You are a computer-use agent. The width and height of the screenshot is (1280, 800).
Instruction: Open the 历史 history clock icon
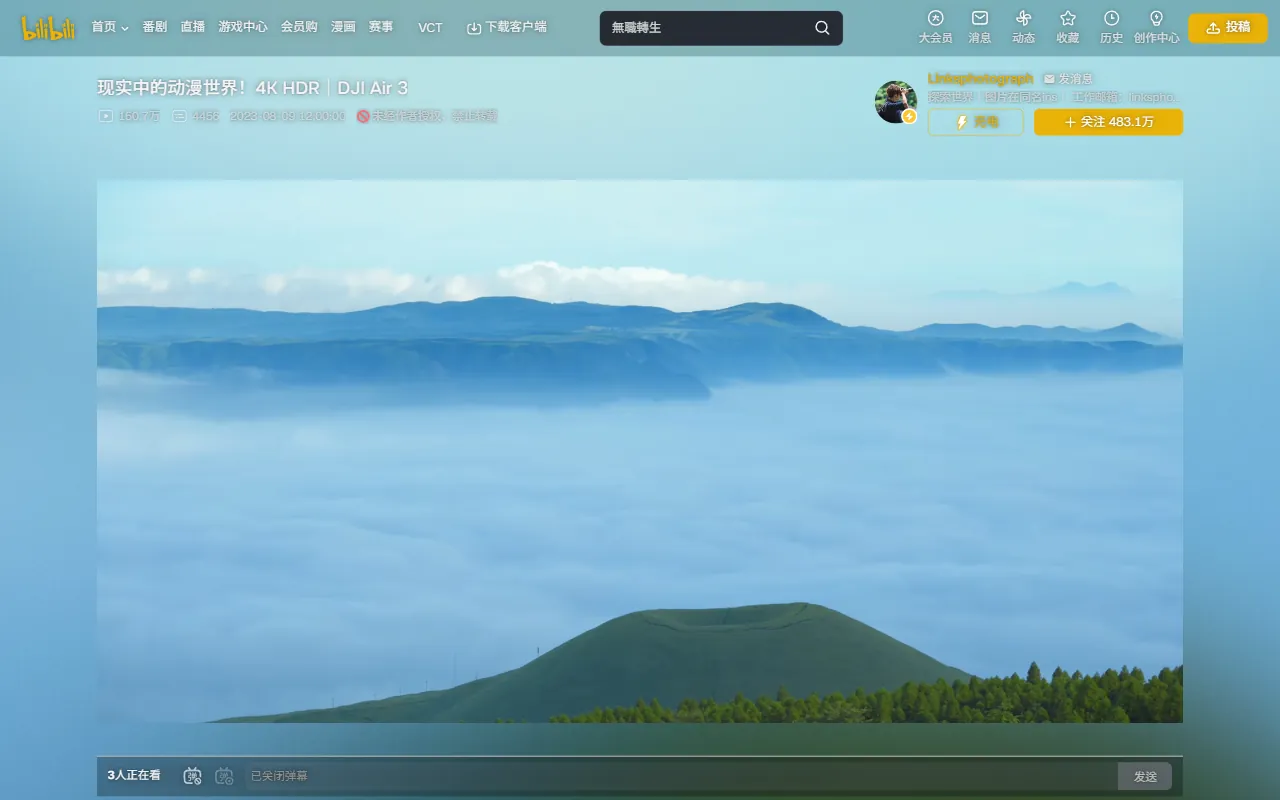coord(1112,27)
